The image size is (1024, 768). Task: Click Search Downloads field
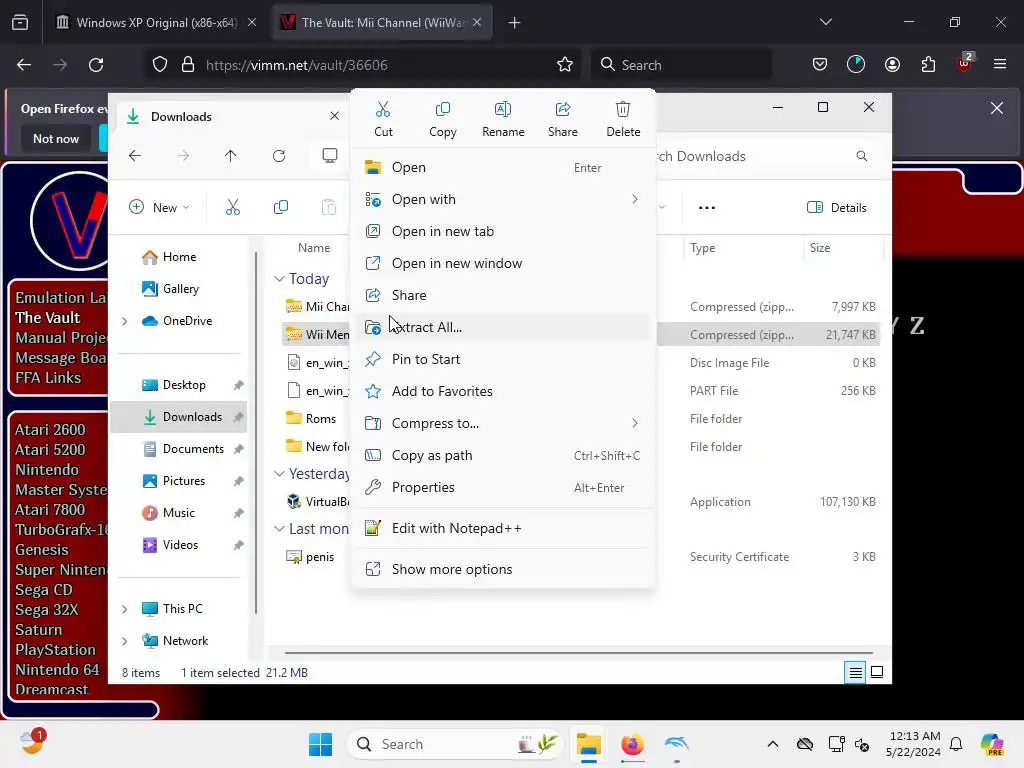pyautogui.click(x=764, y=156)
